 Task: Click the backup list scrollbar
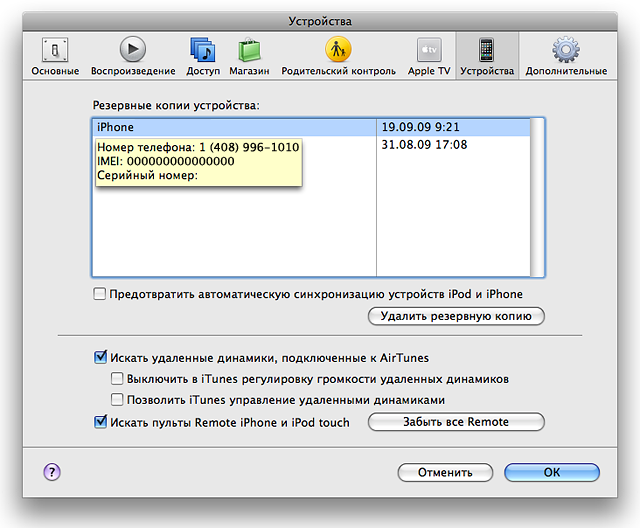[537, 197]
